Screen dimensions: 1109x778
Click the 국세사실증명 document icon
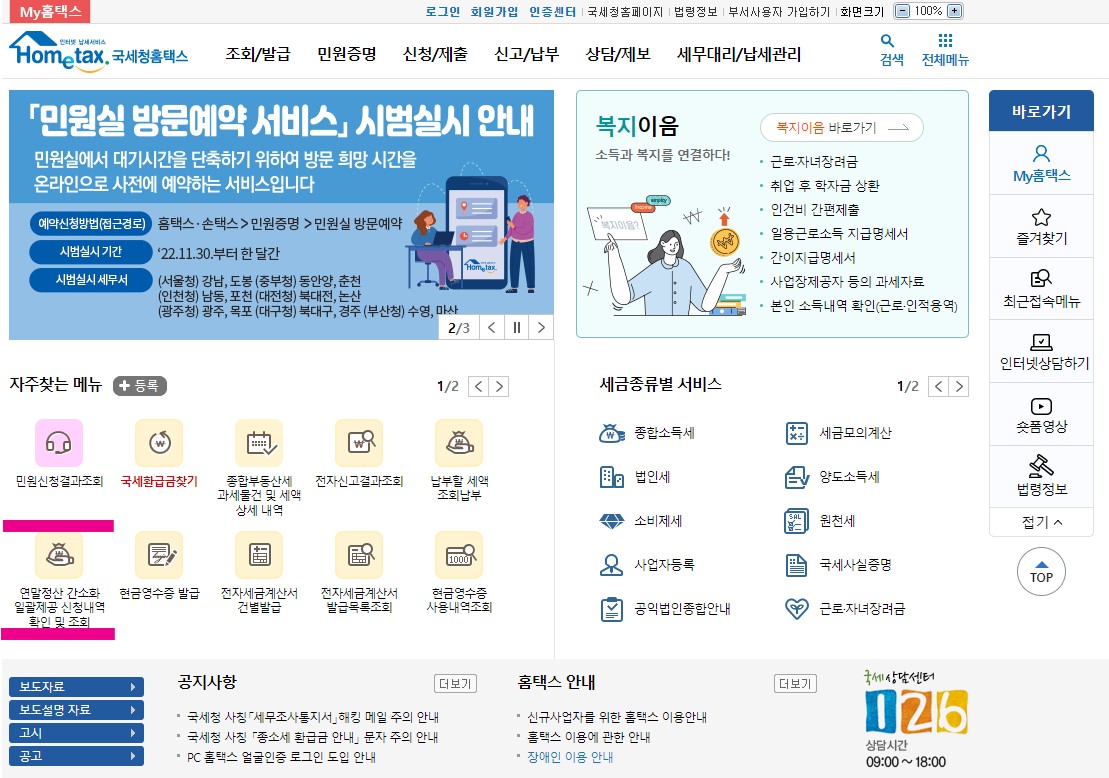coord(797,565)
